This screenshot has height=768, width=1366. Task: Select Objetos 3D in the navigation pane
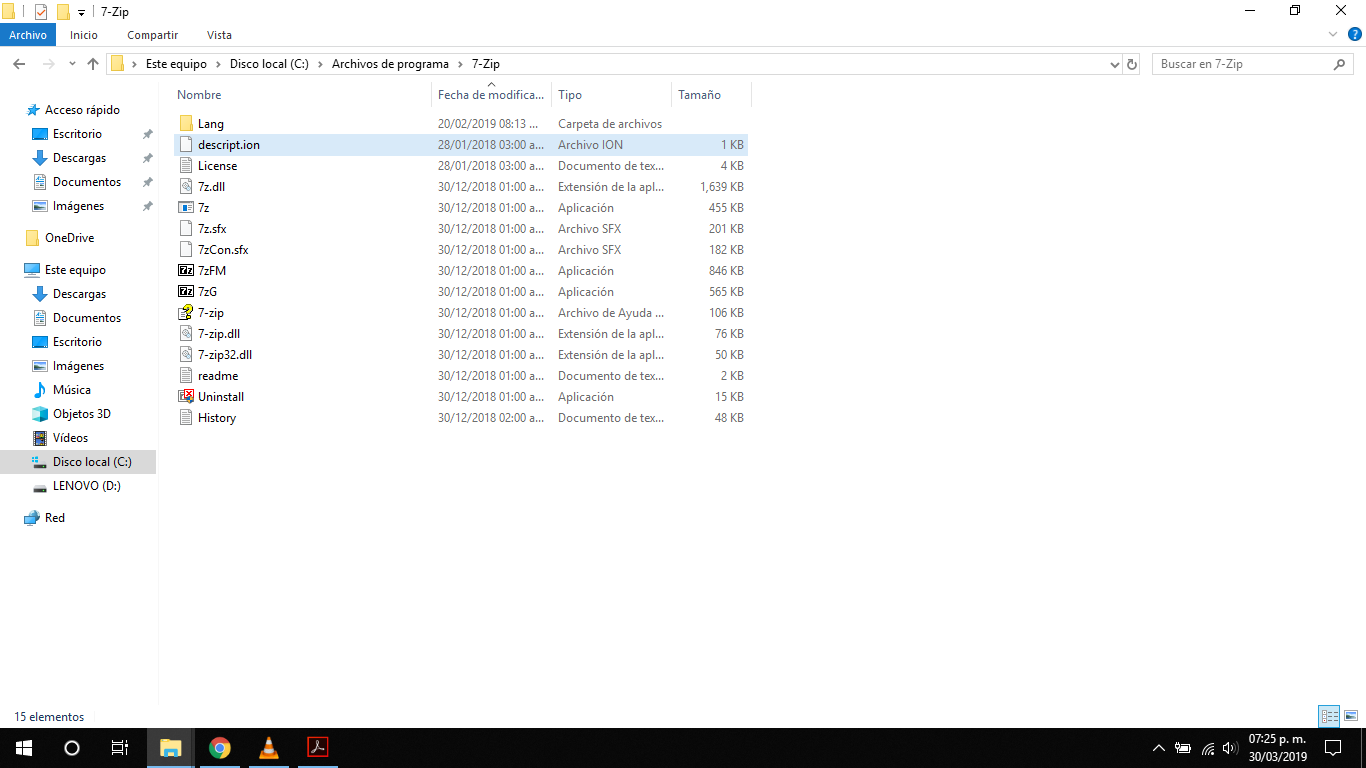pyautogui.click(x=82, y=414)
